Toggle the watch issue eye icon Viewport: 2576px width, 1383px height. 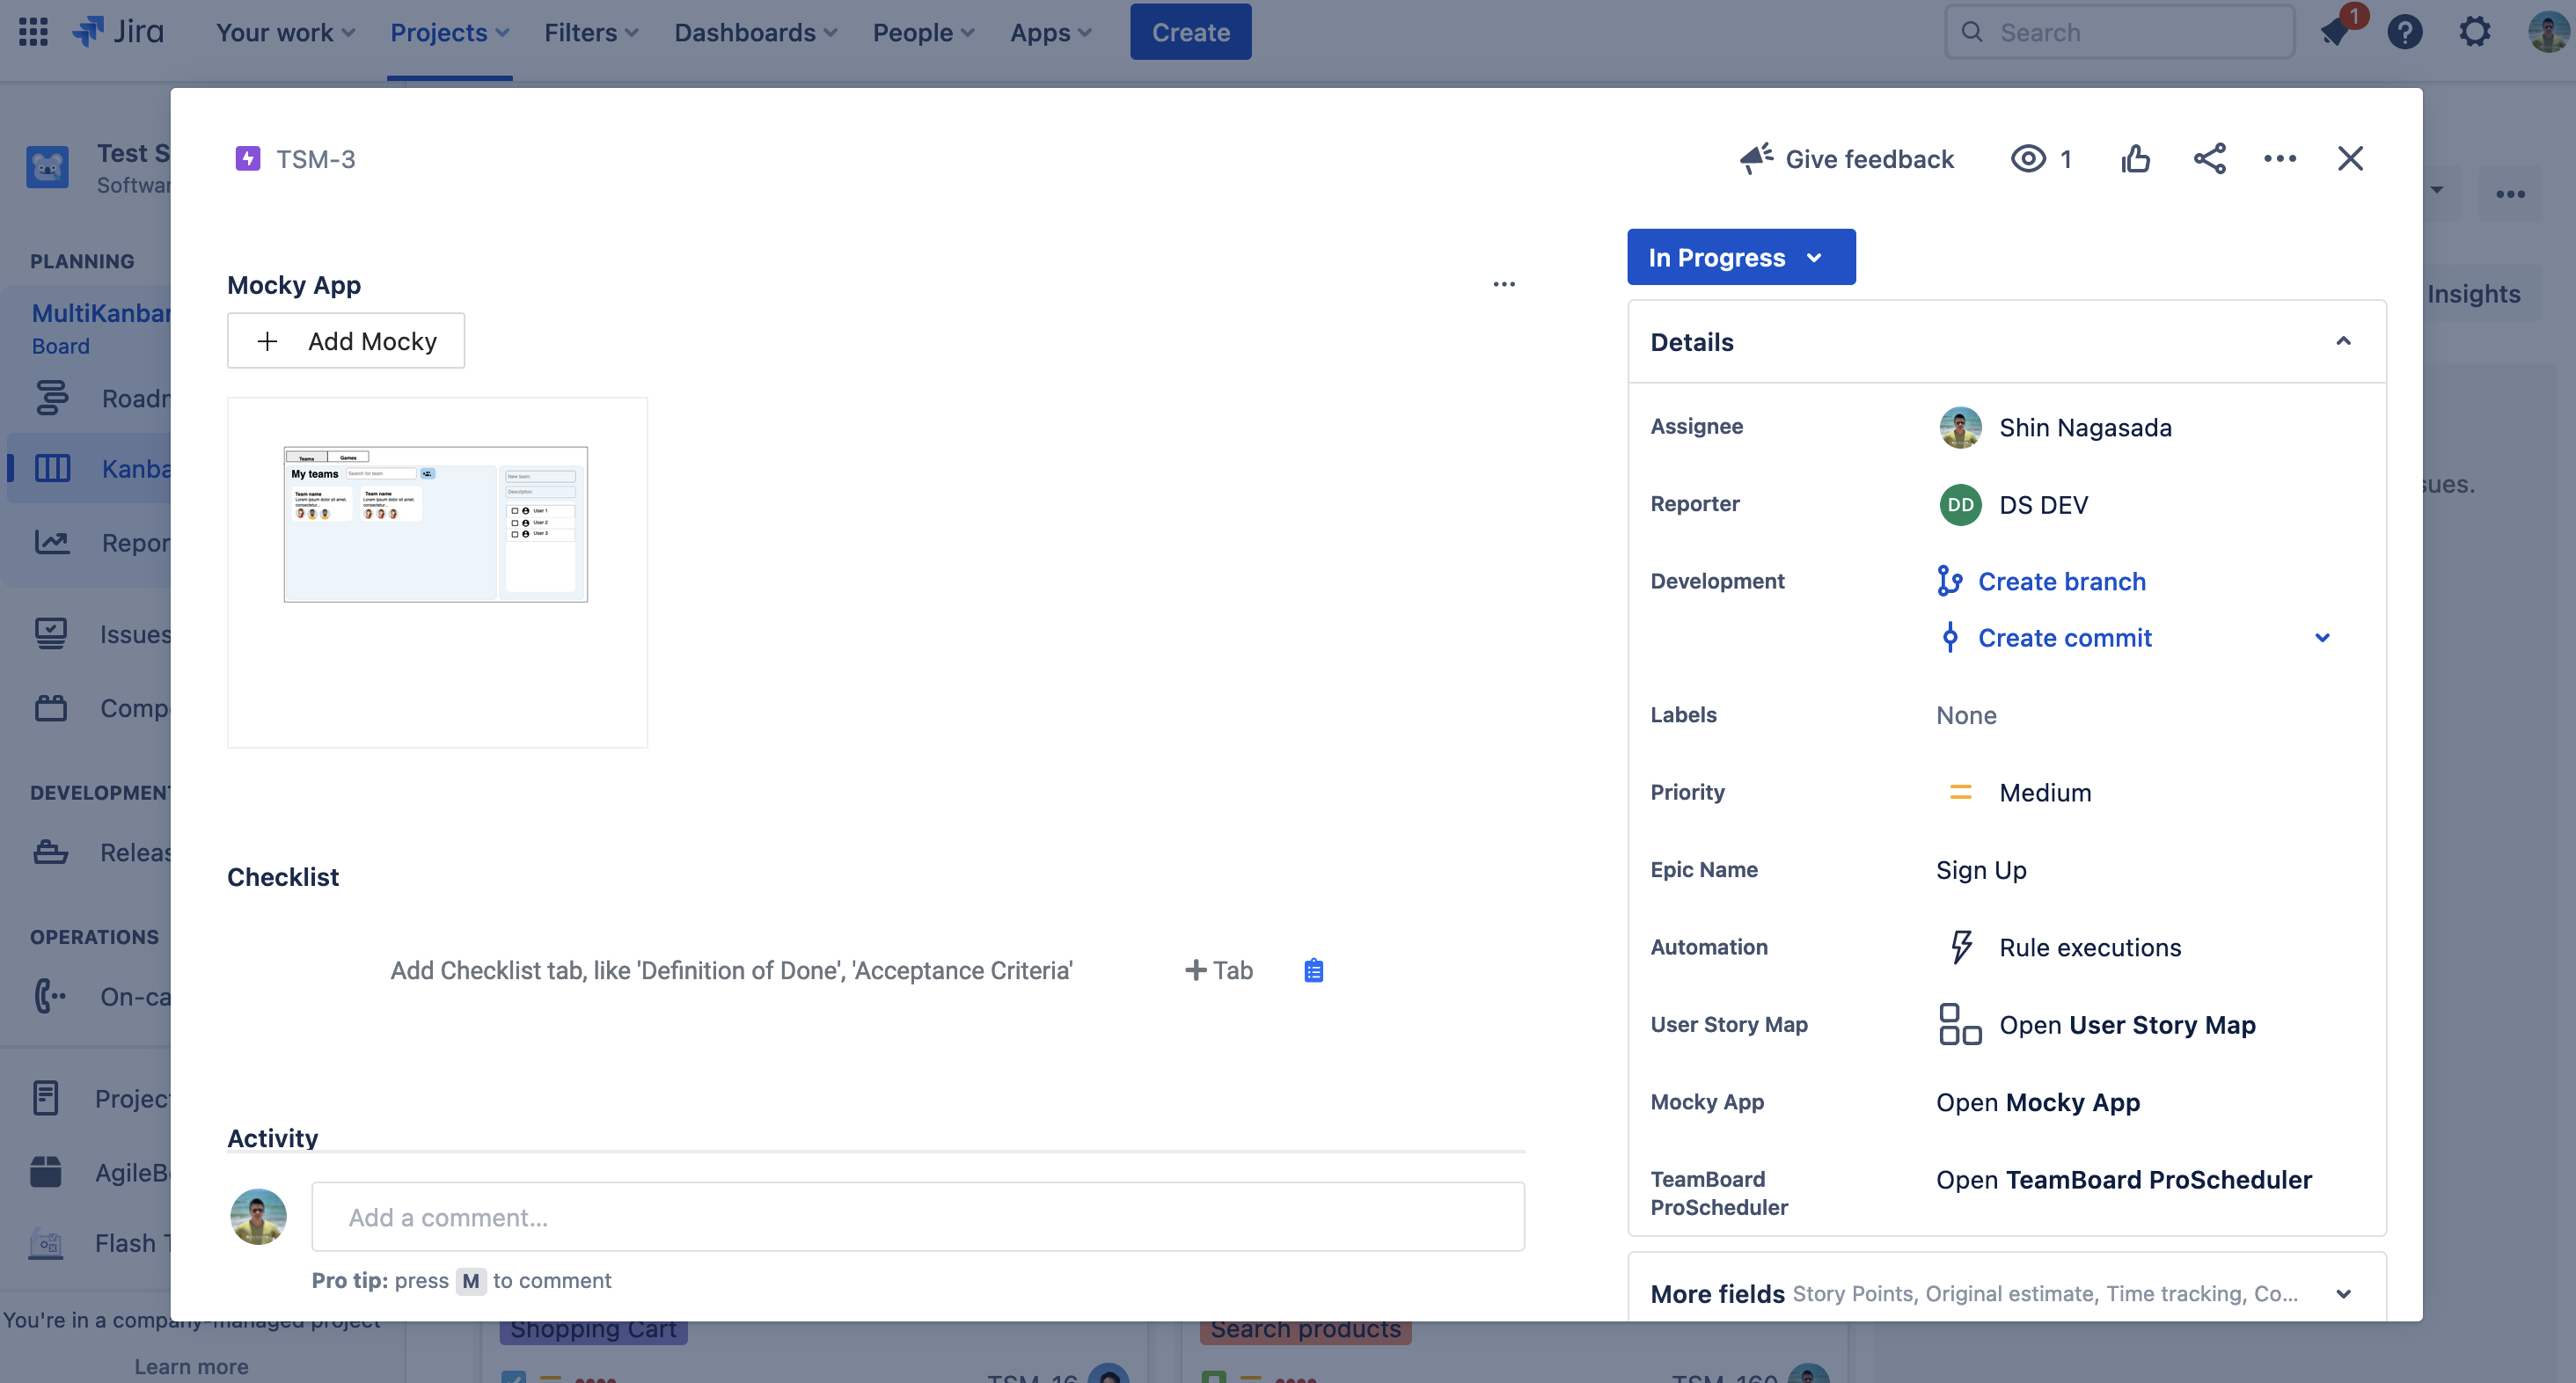point(2028,158)
